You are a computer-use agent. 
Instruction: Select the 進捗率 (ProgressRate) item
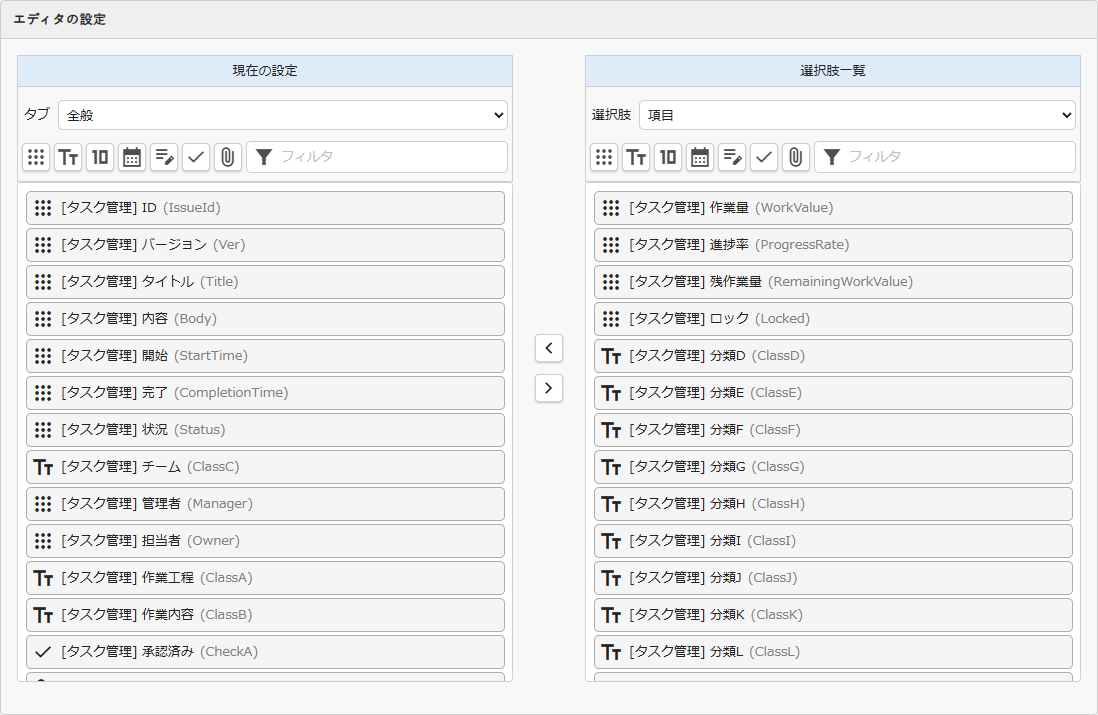[833, 245]
